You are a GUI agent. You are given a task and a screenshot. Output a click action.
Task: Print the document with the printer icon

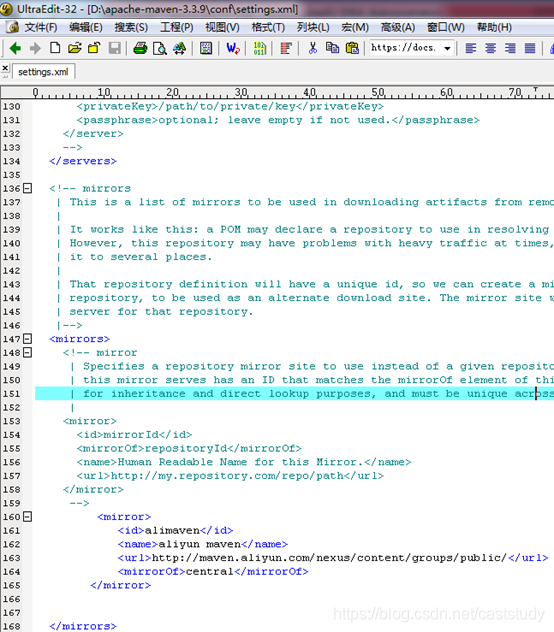coord(140,49)
